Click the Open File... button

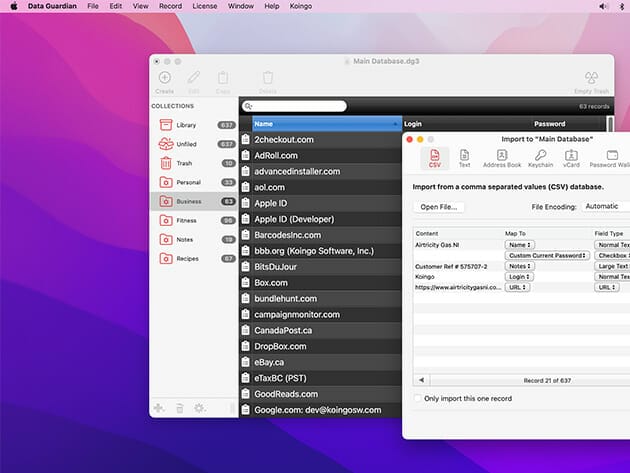pyautogui.click(x=438, y=207)
